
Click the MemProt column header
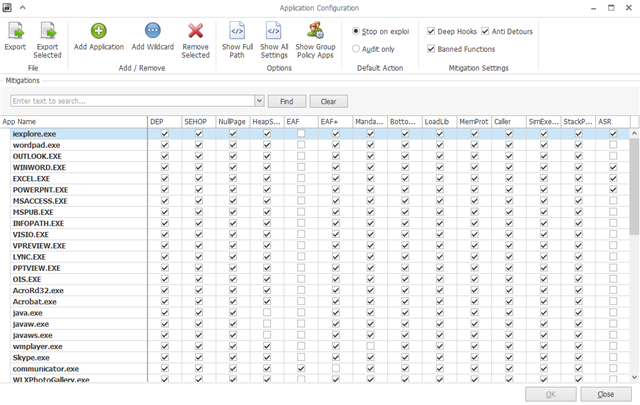[474, 122]
